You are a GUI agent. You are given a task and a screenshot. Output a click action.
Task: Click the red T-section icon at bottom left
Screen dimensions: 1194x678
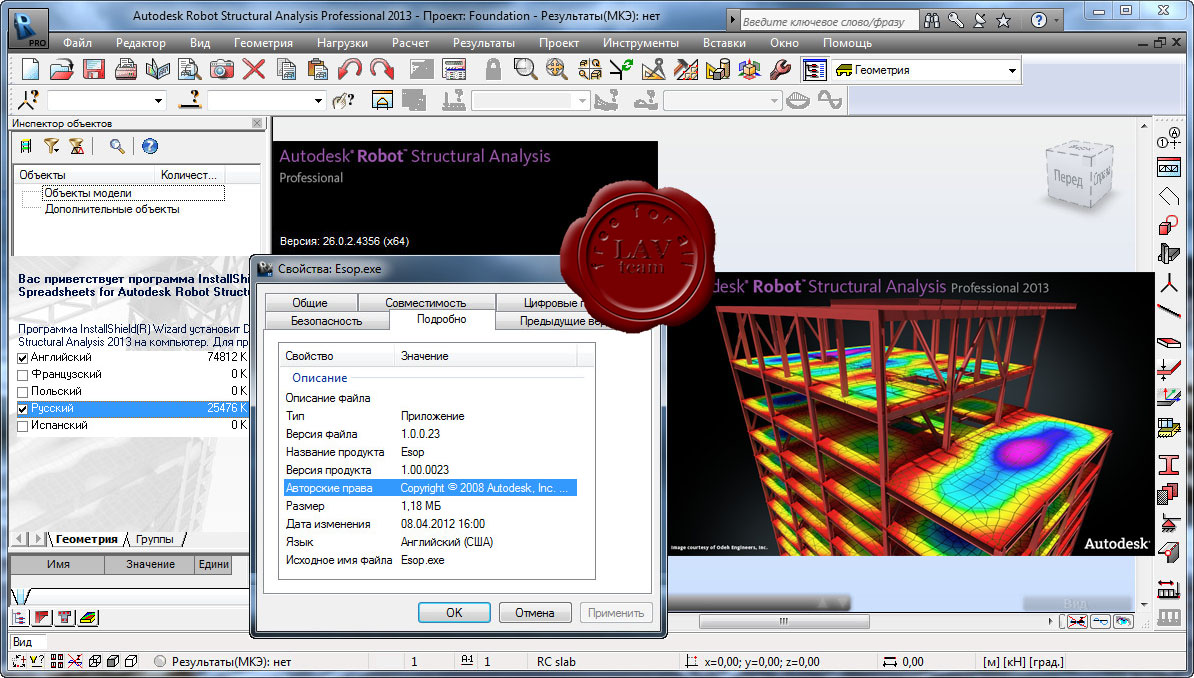65,618
